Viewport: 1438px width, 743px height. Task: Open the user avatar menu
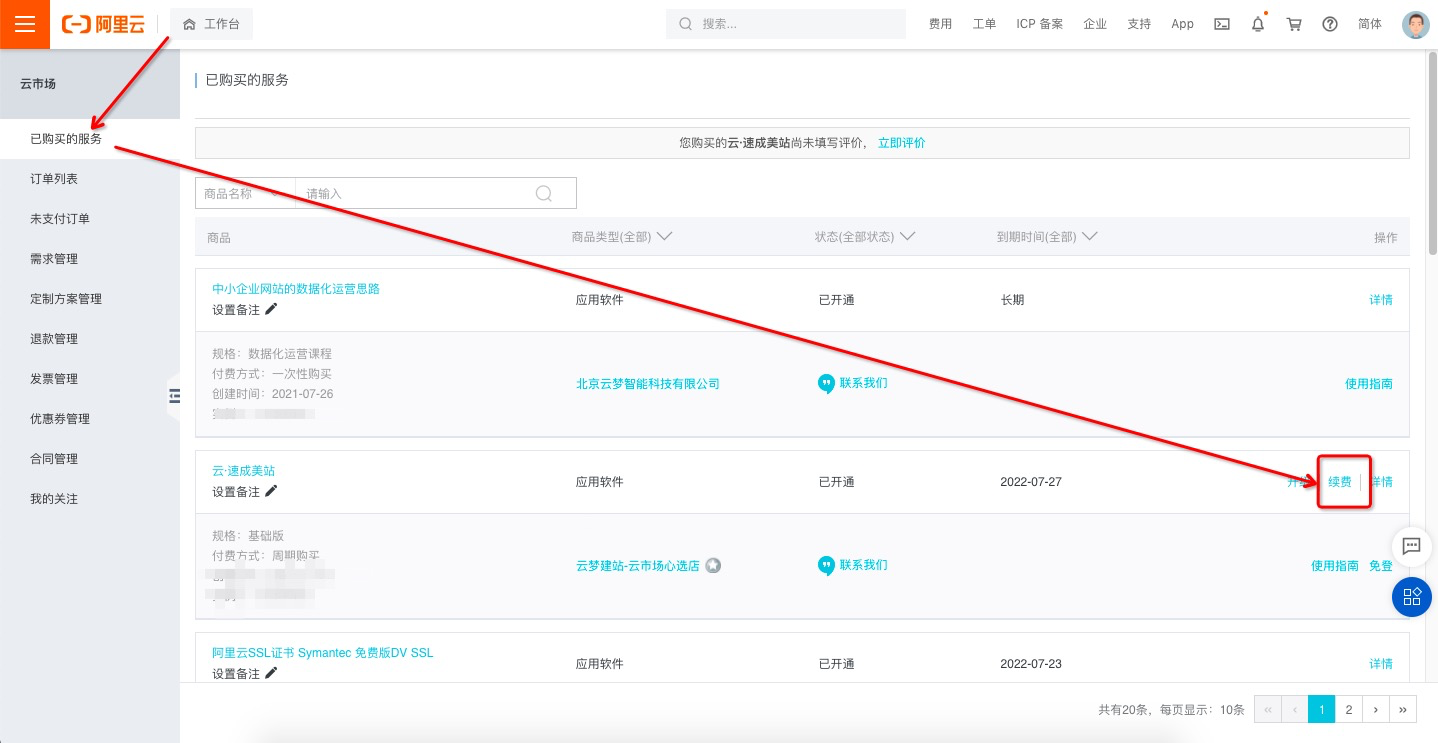1415,24
